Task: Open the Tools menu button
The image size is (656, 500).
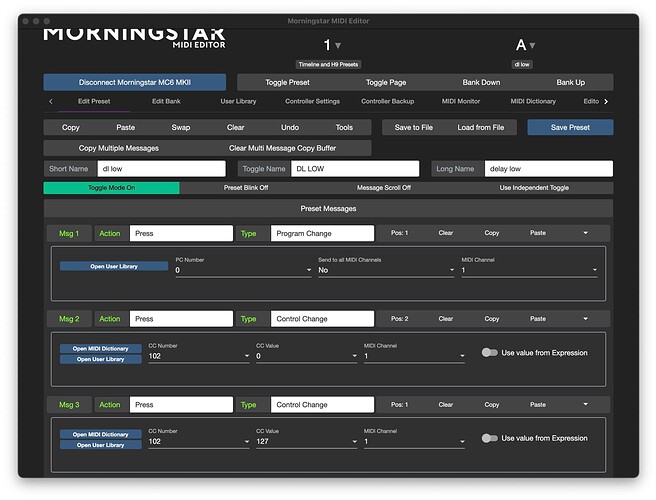Action: click(344, 127)
